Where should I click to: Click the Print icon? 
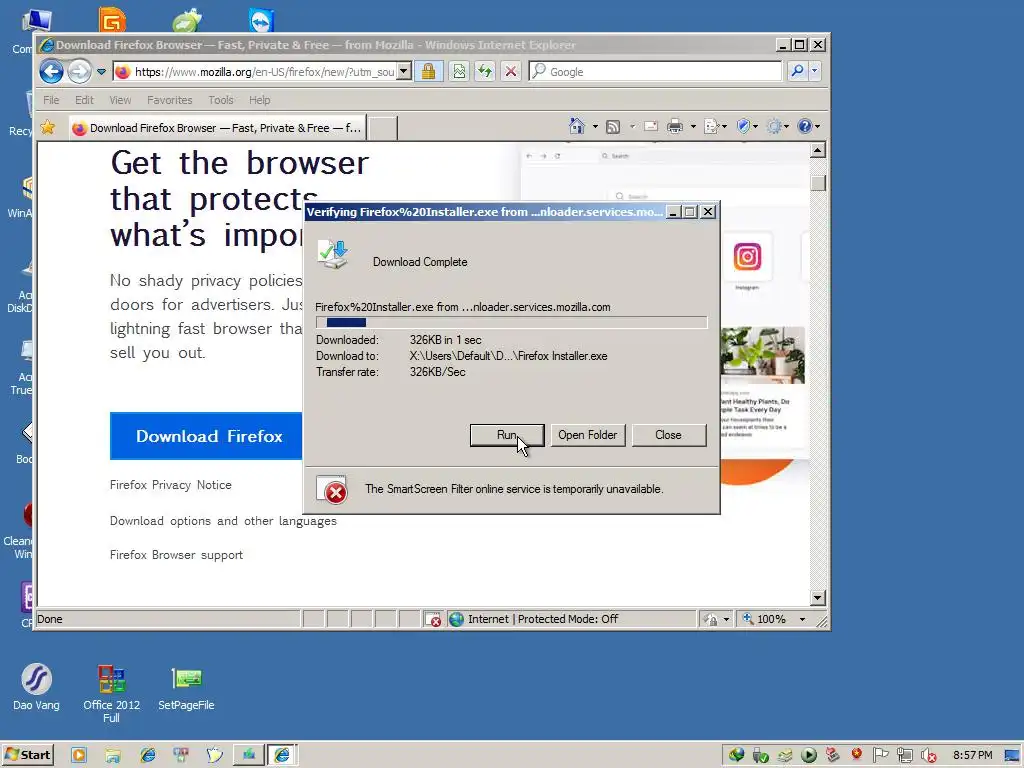tap(675, 127)
